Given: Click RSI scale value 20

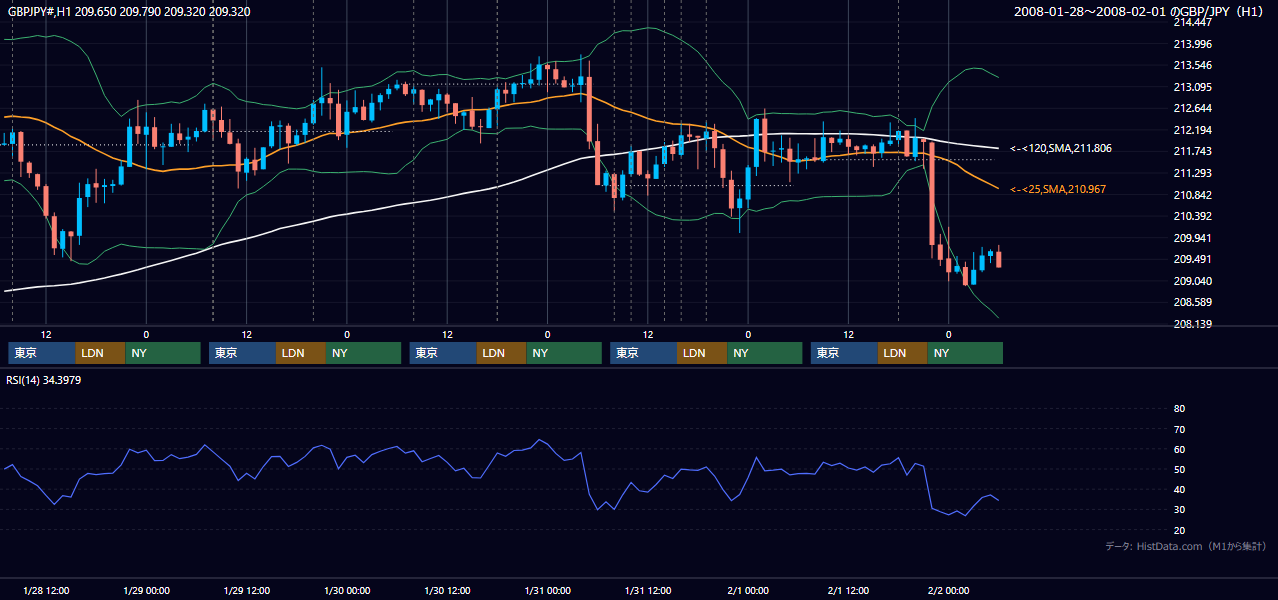Looking at the screenshot, I should tap(1179, 531).
